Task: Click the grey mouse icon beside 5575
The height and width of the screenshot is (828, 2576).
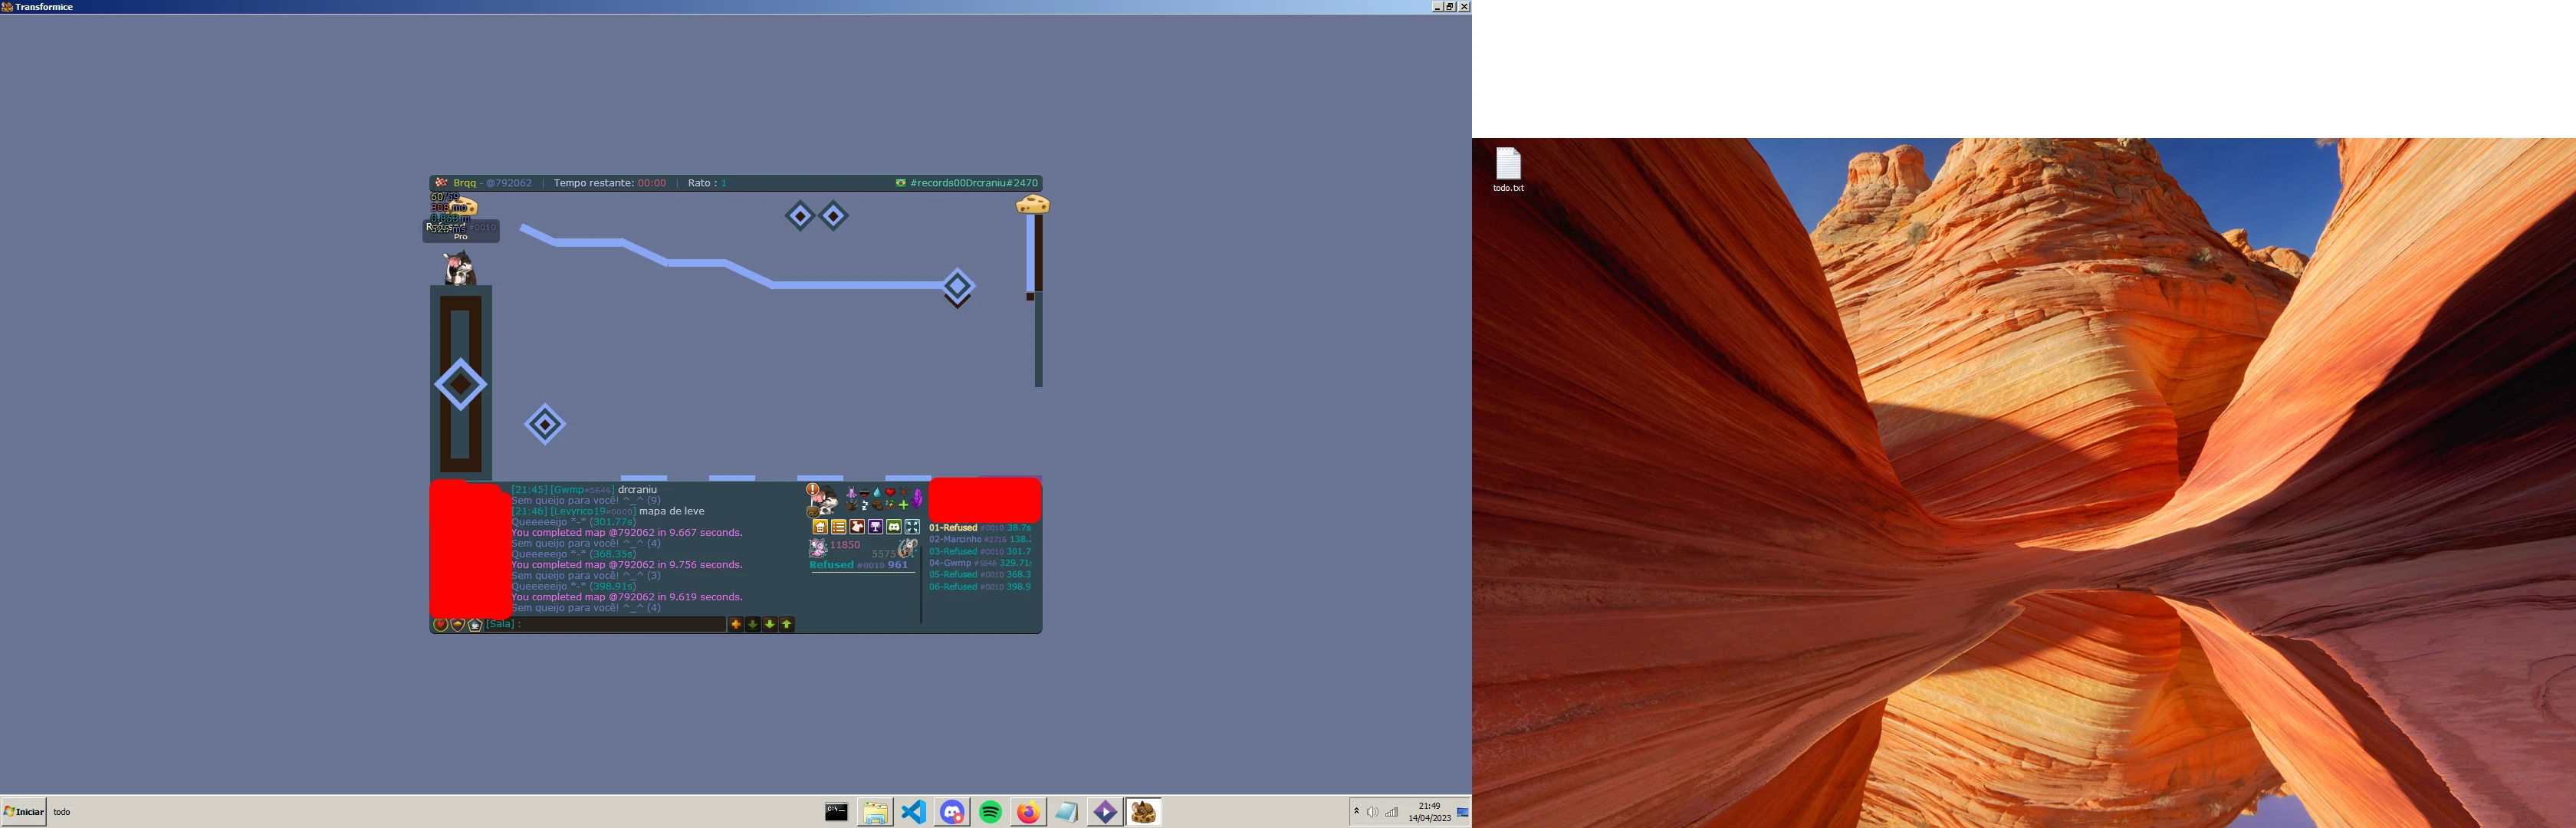Action: click(907, 549)
